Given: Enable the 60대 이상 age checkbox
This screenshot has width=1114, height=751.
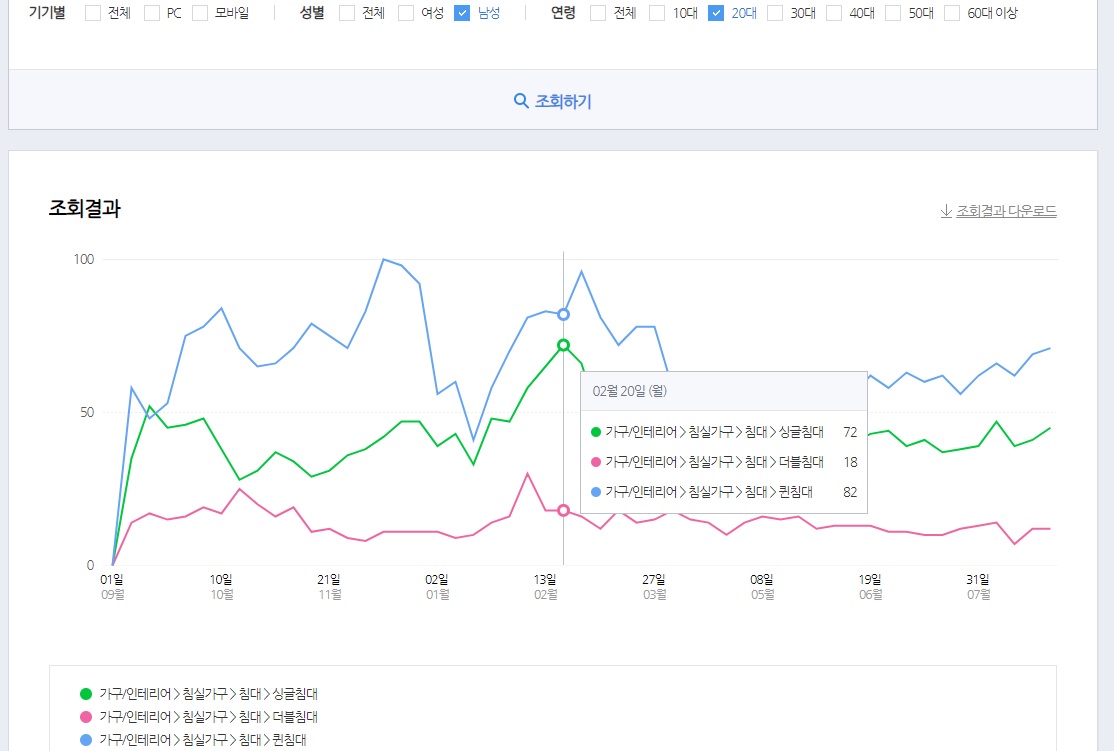Looking at the screenshot, I should 952,13.
